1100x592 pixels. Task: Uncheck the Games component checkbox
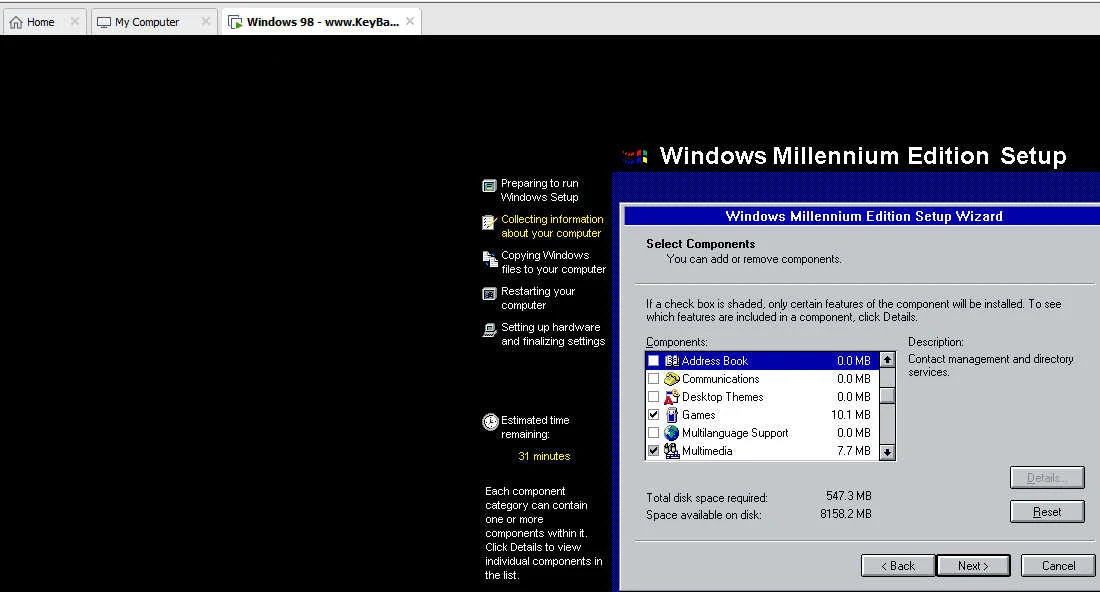[653, 415]
